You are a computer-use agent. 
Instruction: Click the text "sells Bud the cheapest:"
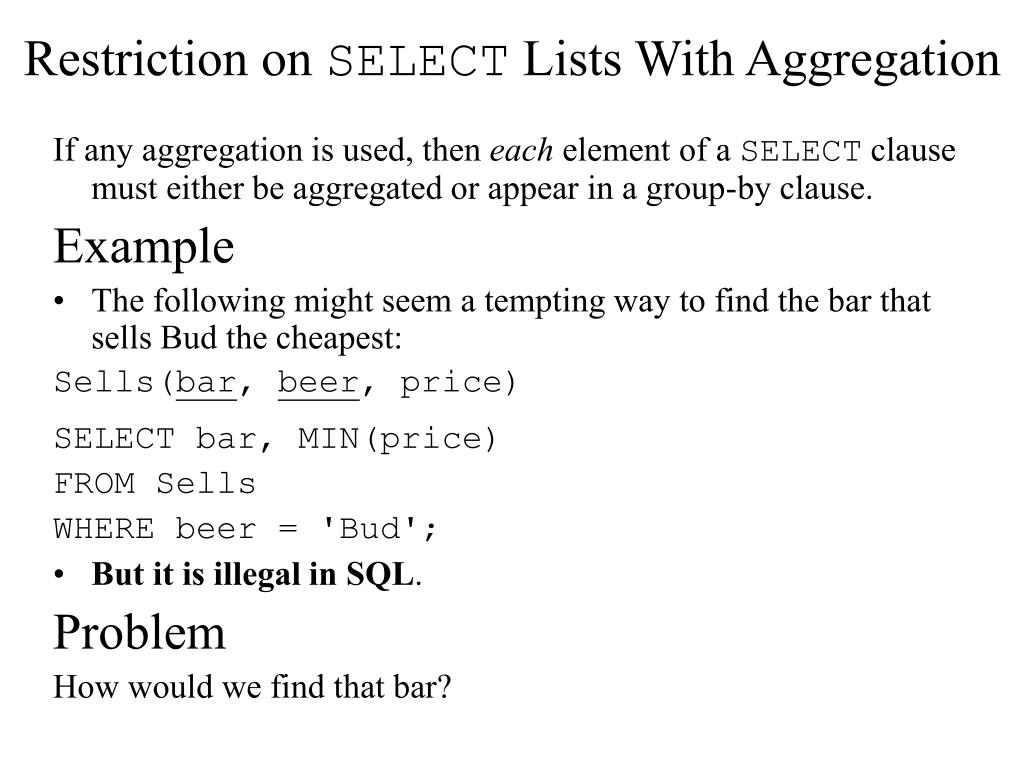pyautogui.click(x=246, y=338)
